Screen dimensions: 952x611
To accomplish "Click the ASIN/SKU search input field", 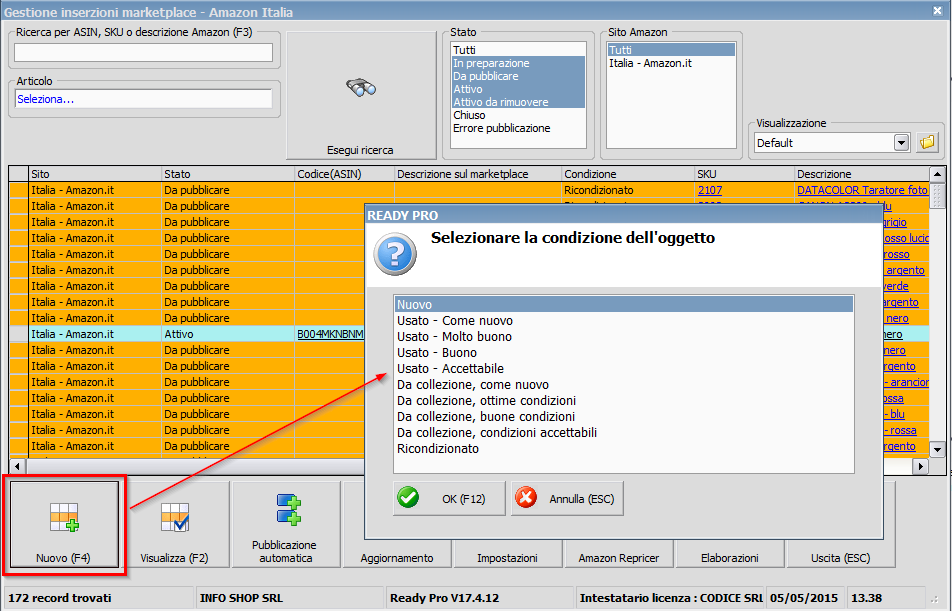I will (143, 53).
